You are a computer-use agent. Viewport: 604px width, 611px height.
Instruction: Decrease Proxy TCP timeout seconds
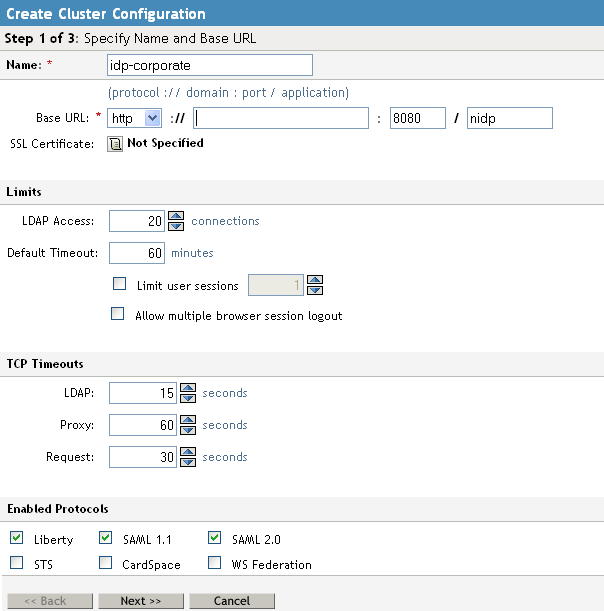[x=186, y=430]
